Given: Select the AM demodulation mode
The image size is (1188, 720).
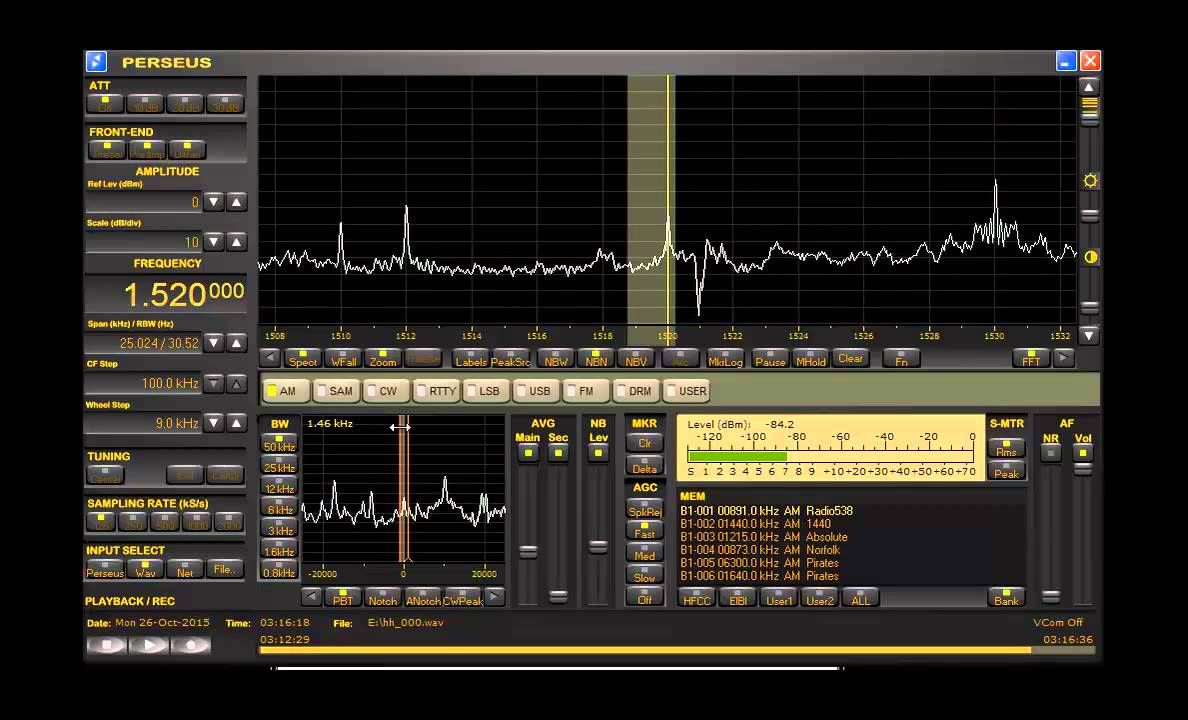Looking at the screenshot, I should 286,391.
